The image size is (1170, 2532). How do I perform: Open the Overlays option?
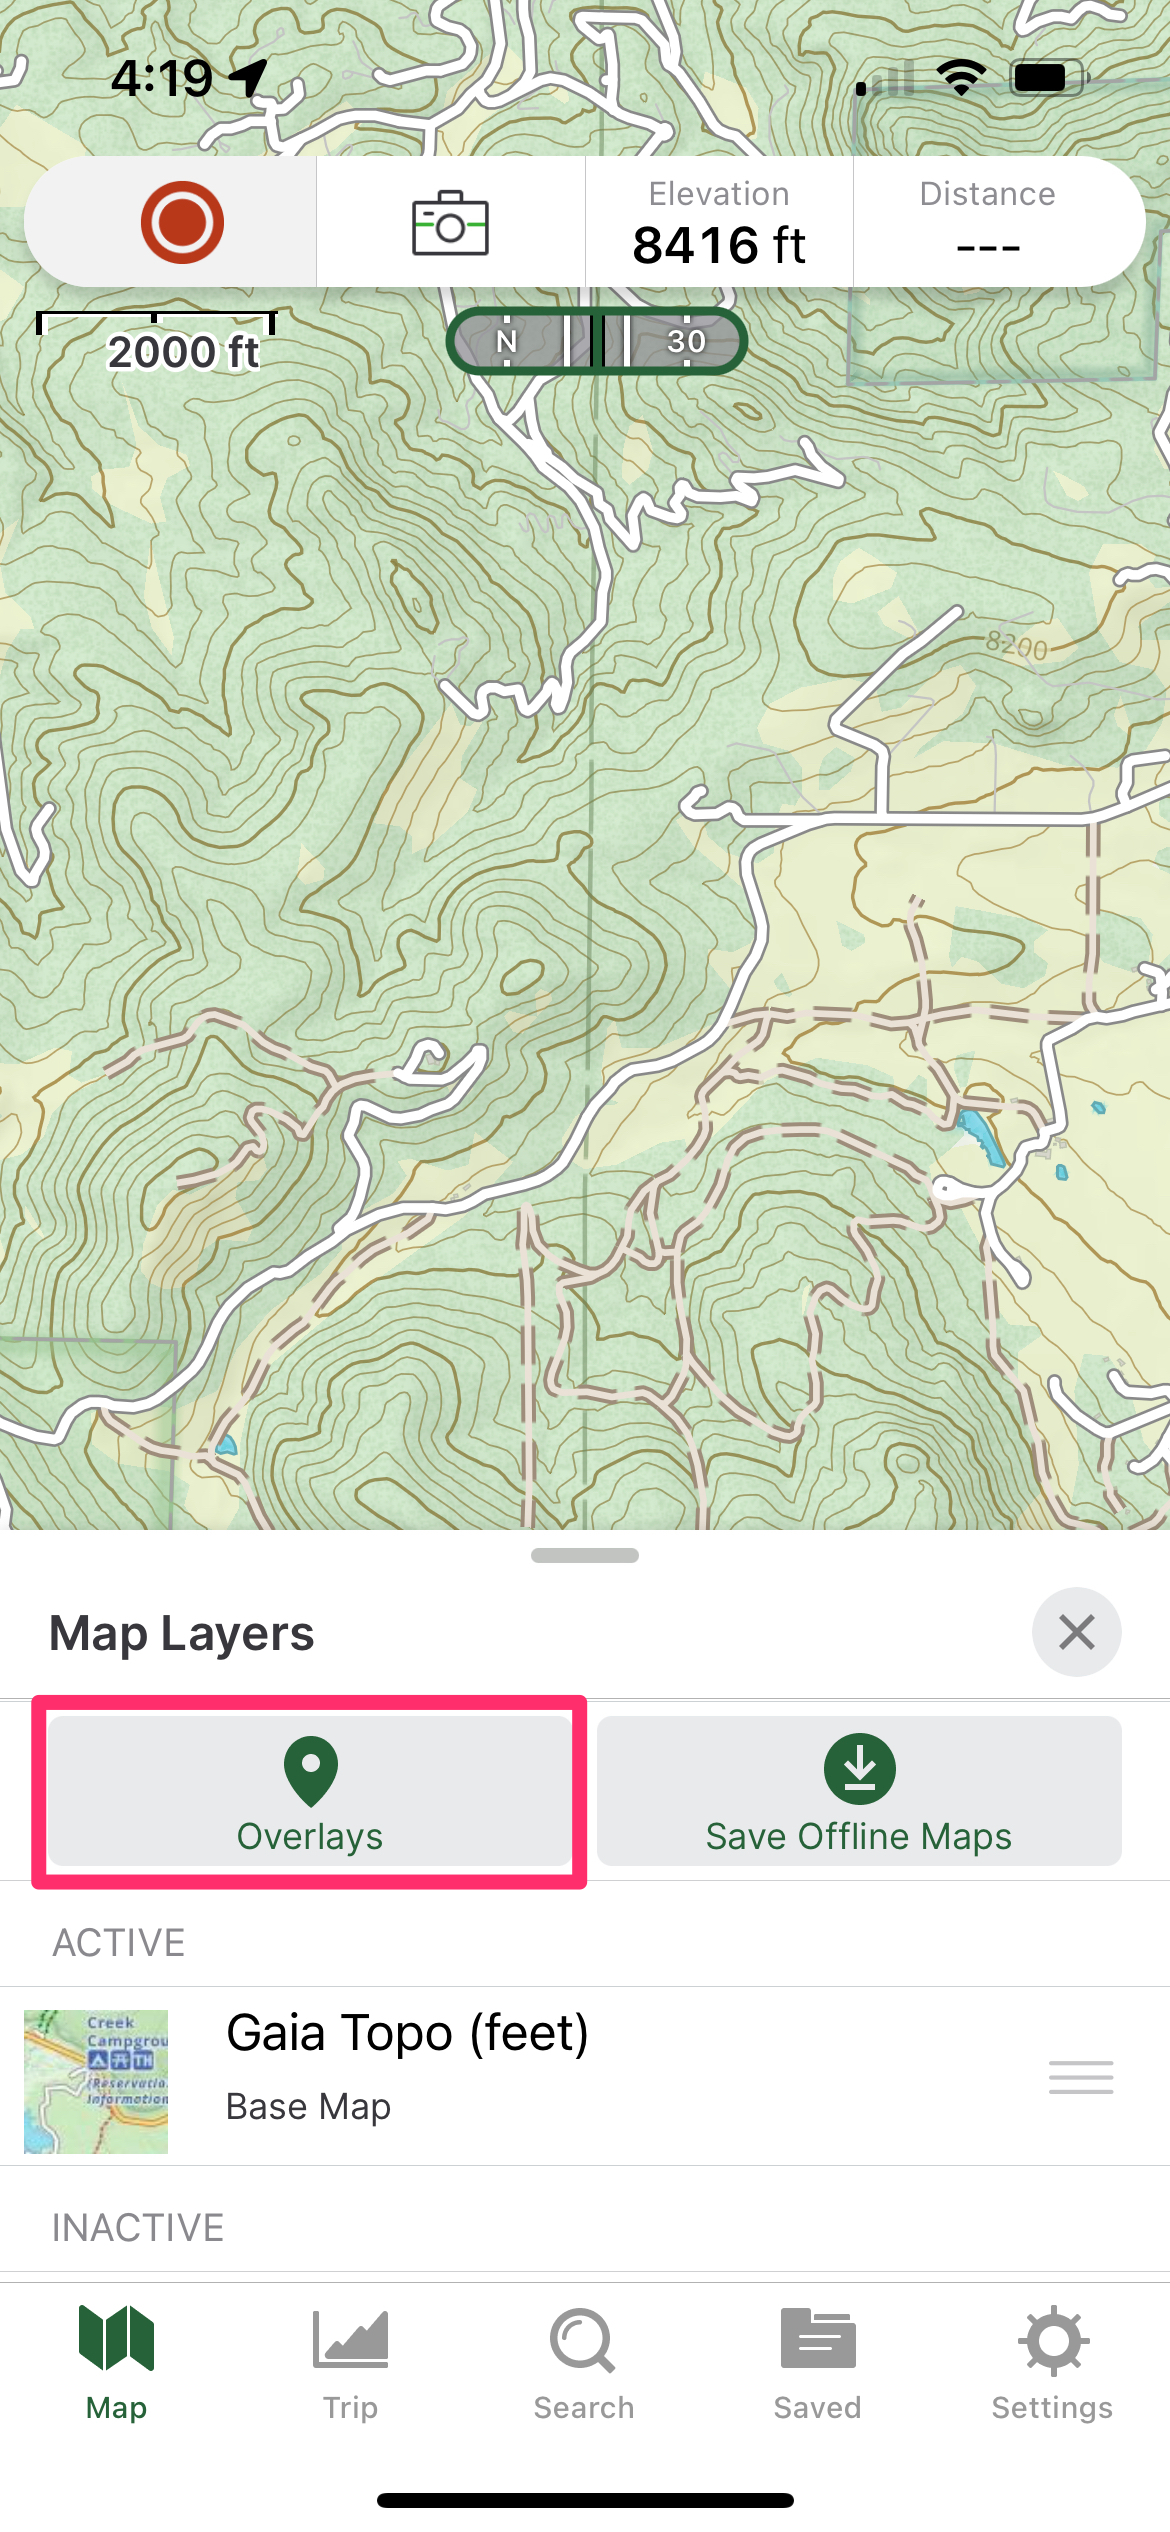(x=310, y=1792)
